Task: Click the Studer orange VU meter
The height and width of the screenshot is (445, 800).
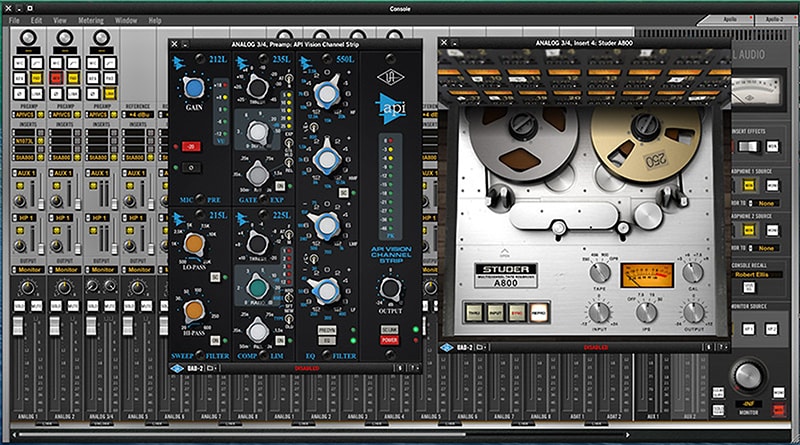Action: coord(647,276)
